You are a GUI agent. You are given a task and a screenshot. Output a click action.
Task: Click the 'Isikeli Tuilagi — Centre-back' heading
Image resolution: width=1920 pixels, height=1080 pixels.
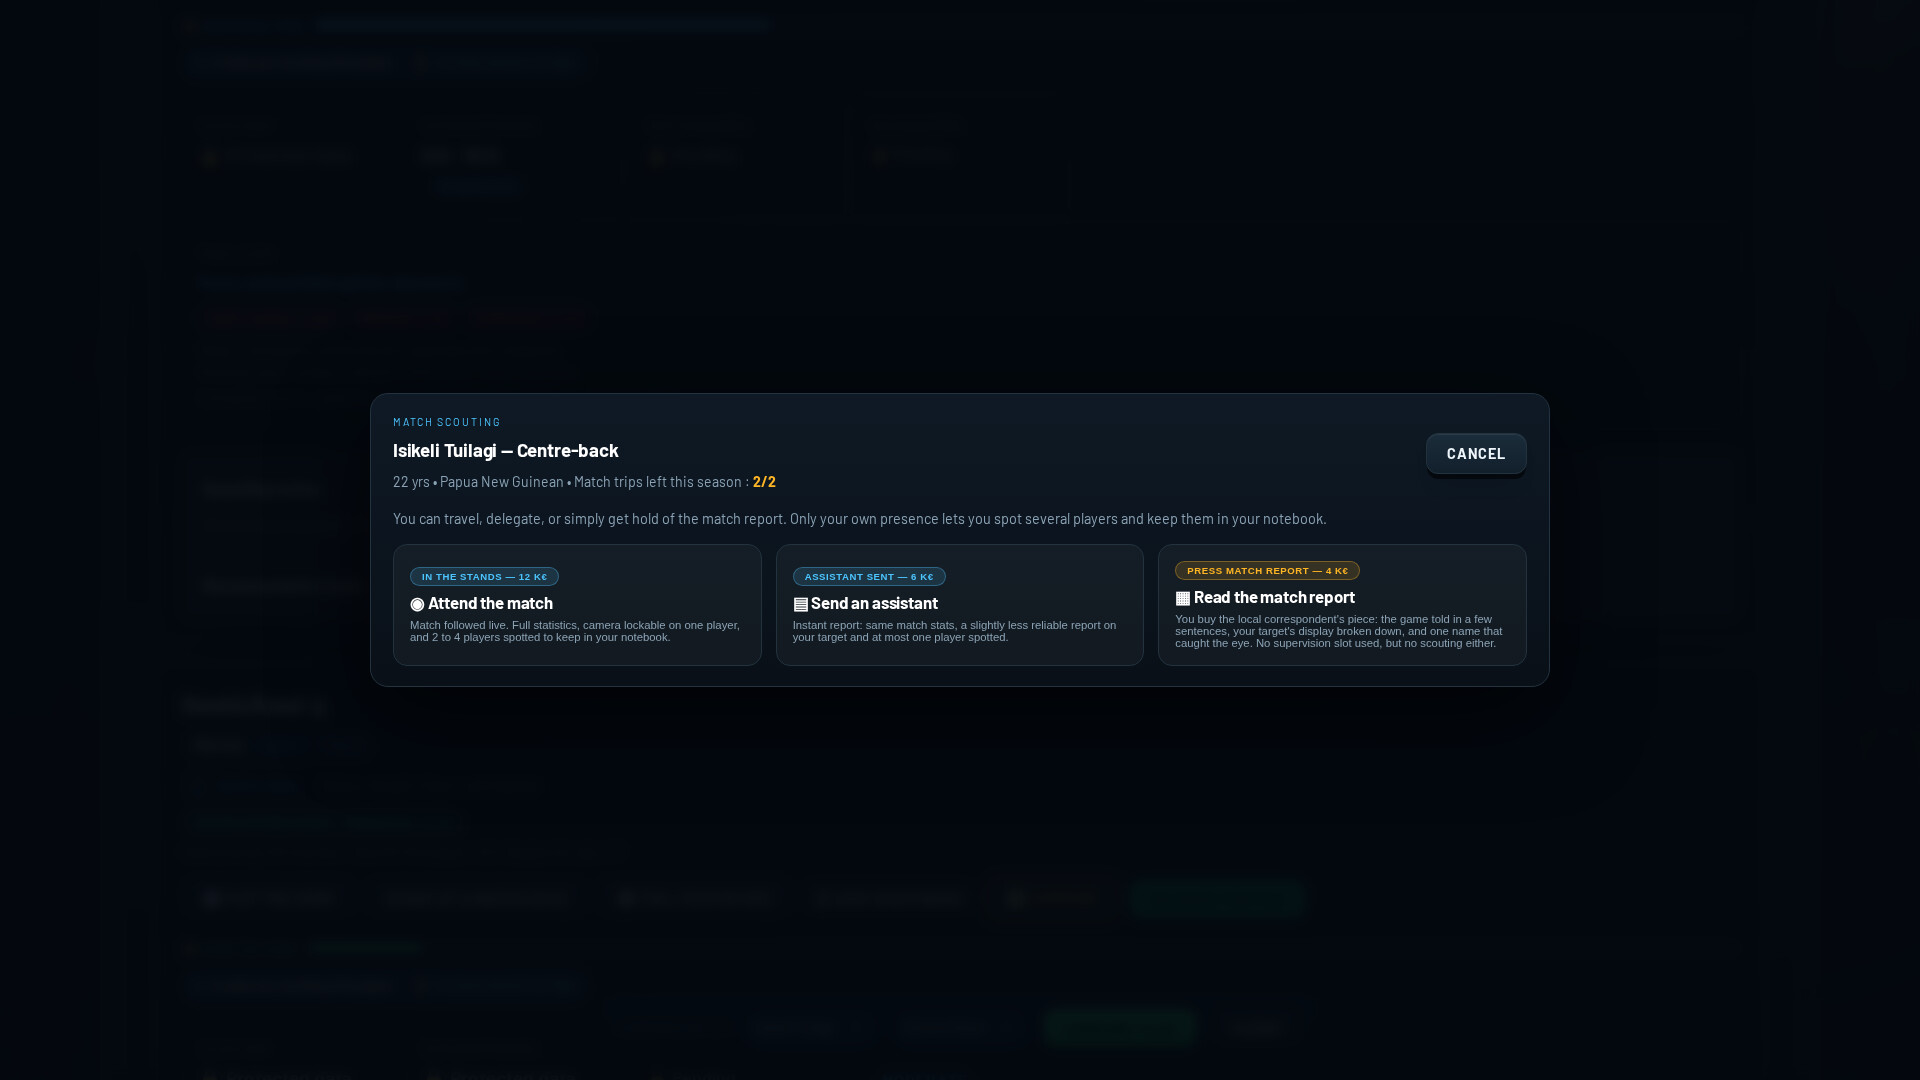tap(505, 450)
